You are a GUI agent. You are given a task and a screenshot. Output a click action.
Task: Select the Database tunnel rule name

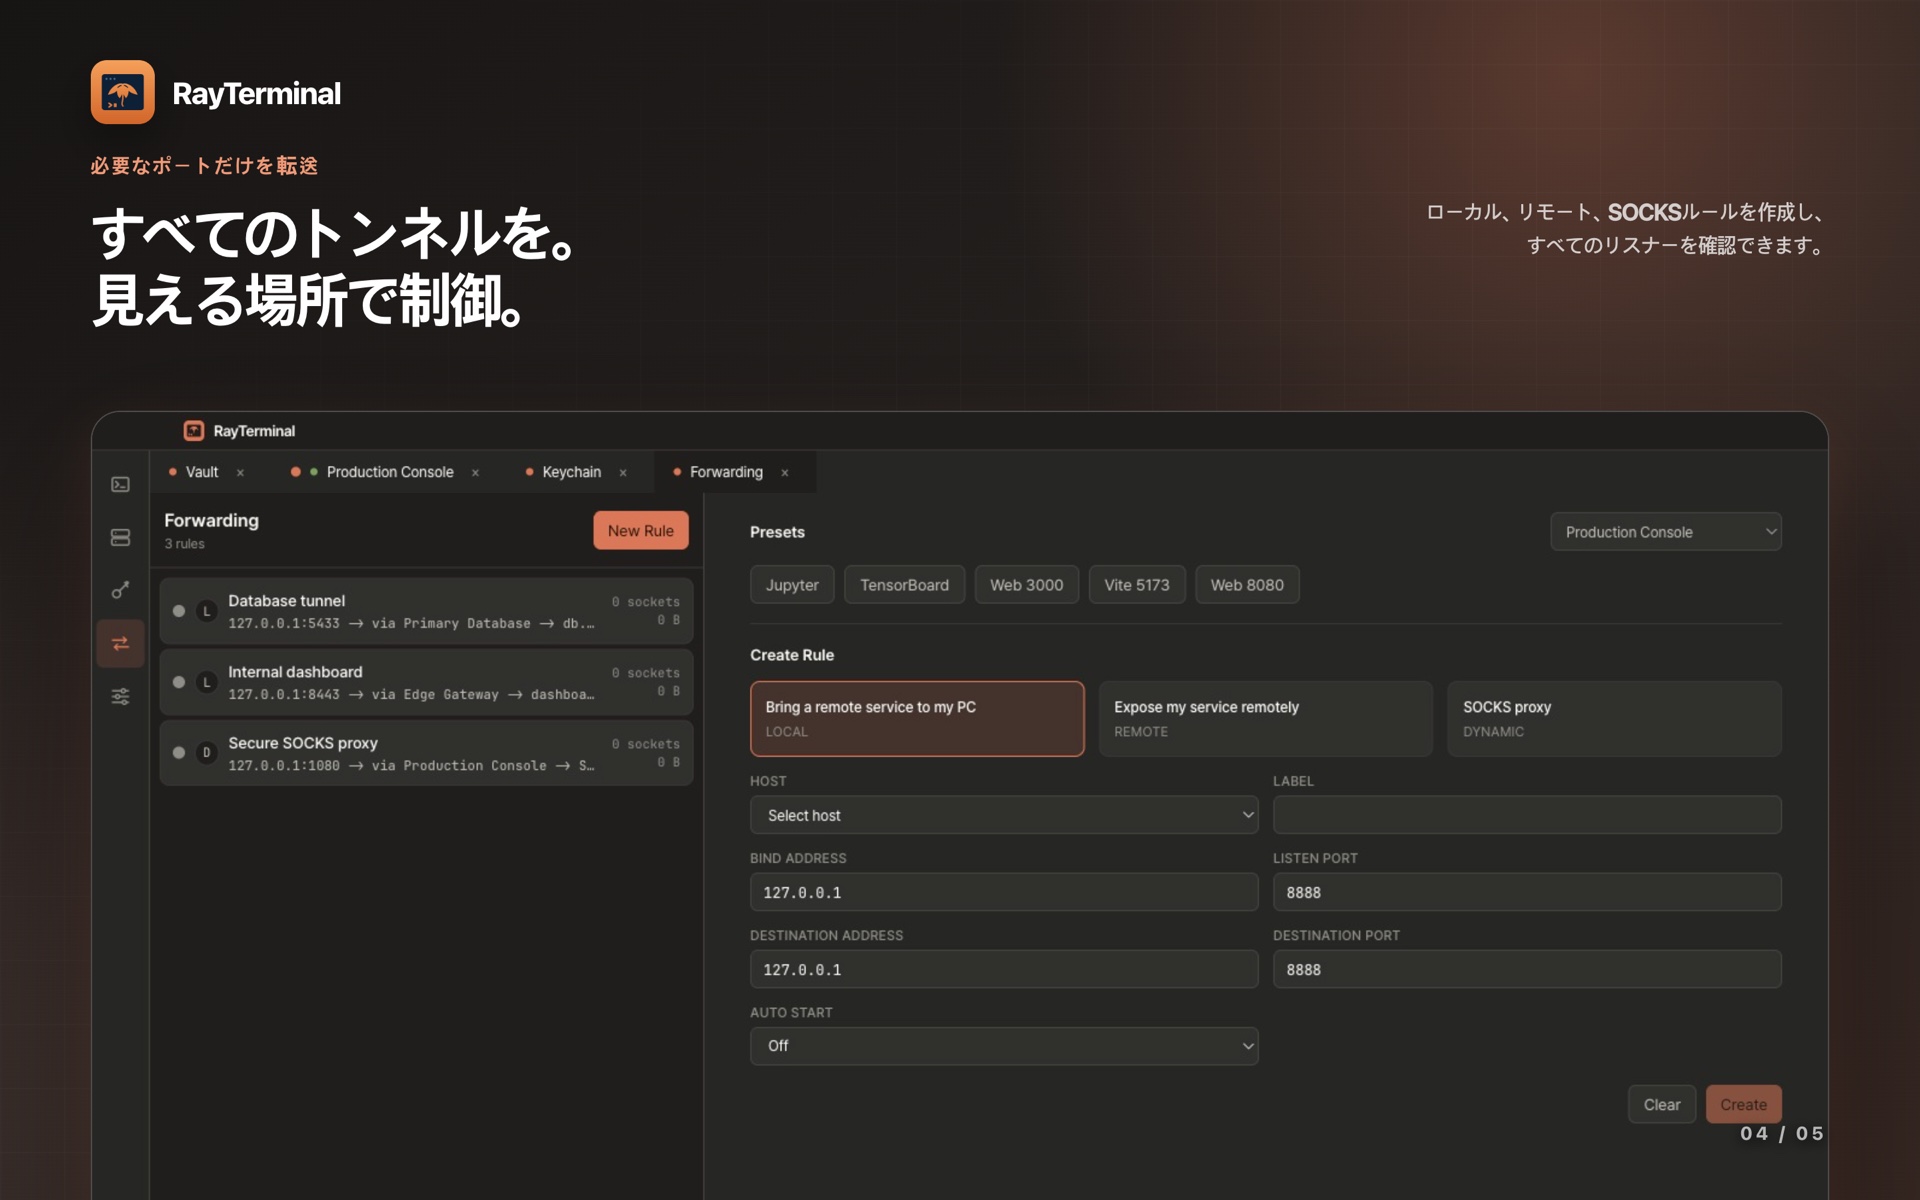(286, 601)
